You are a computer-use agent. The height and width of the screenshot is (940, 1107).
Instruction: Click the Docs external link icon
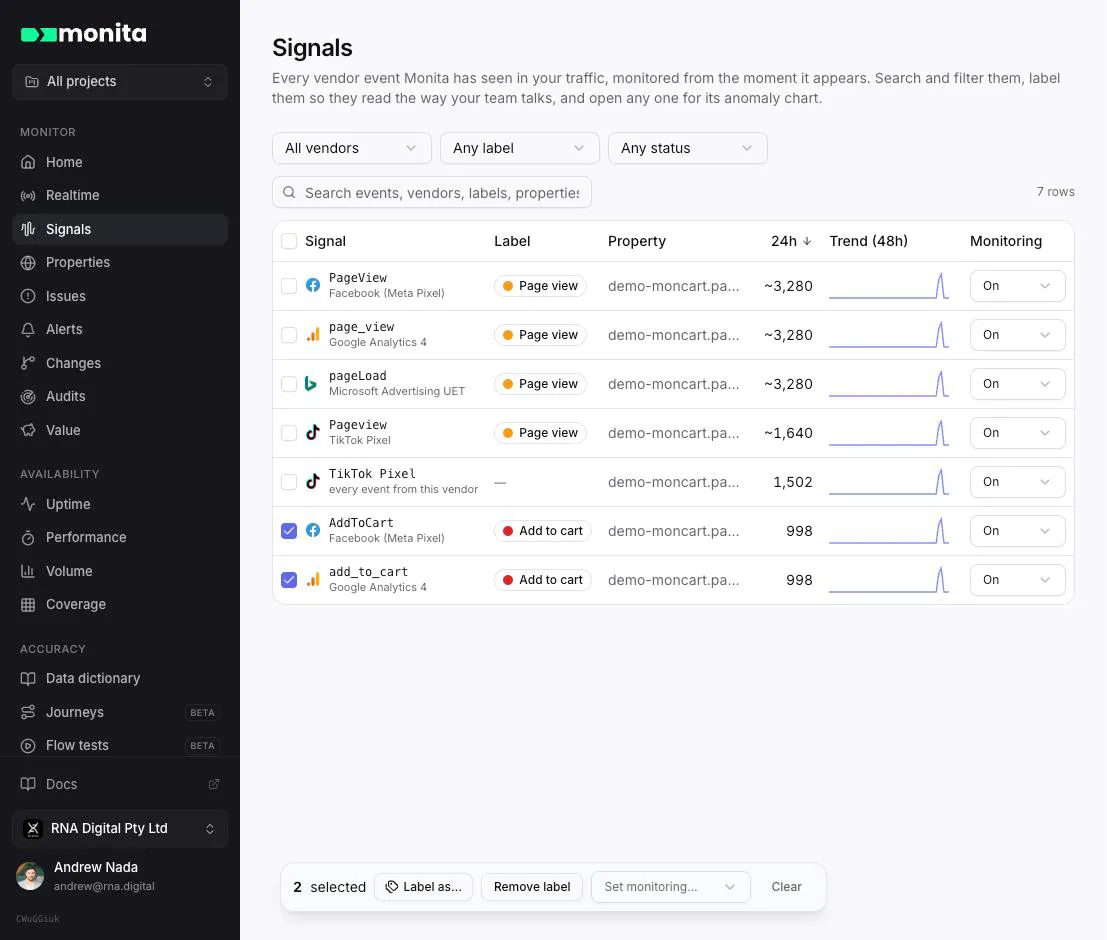click(x=214, y=784)
